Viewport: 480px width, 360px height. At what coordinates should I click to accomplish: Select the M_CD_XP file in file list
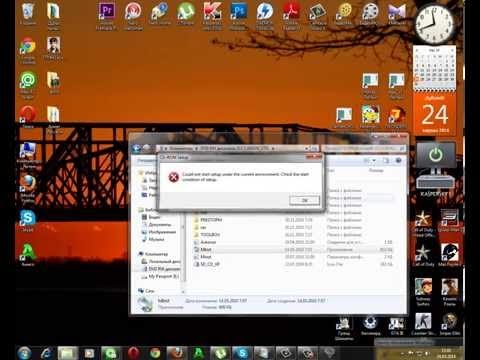pos(210,264)
